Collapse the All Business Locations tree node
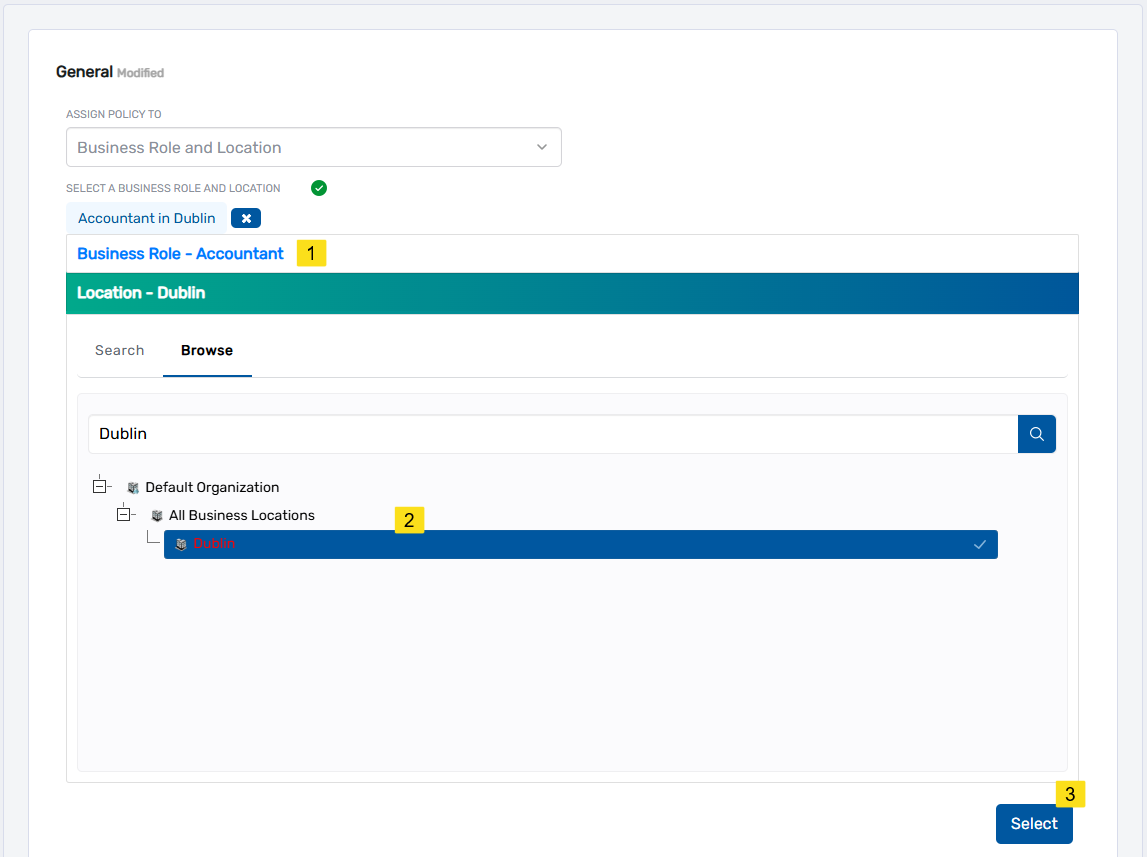 pos(124,513)
